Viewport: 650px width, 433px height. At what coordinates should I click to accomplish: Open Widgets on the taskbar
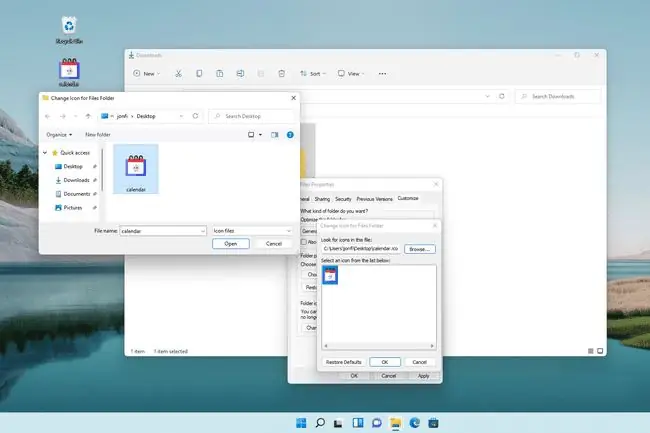pyautogui.click(x=358, y=423)
